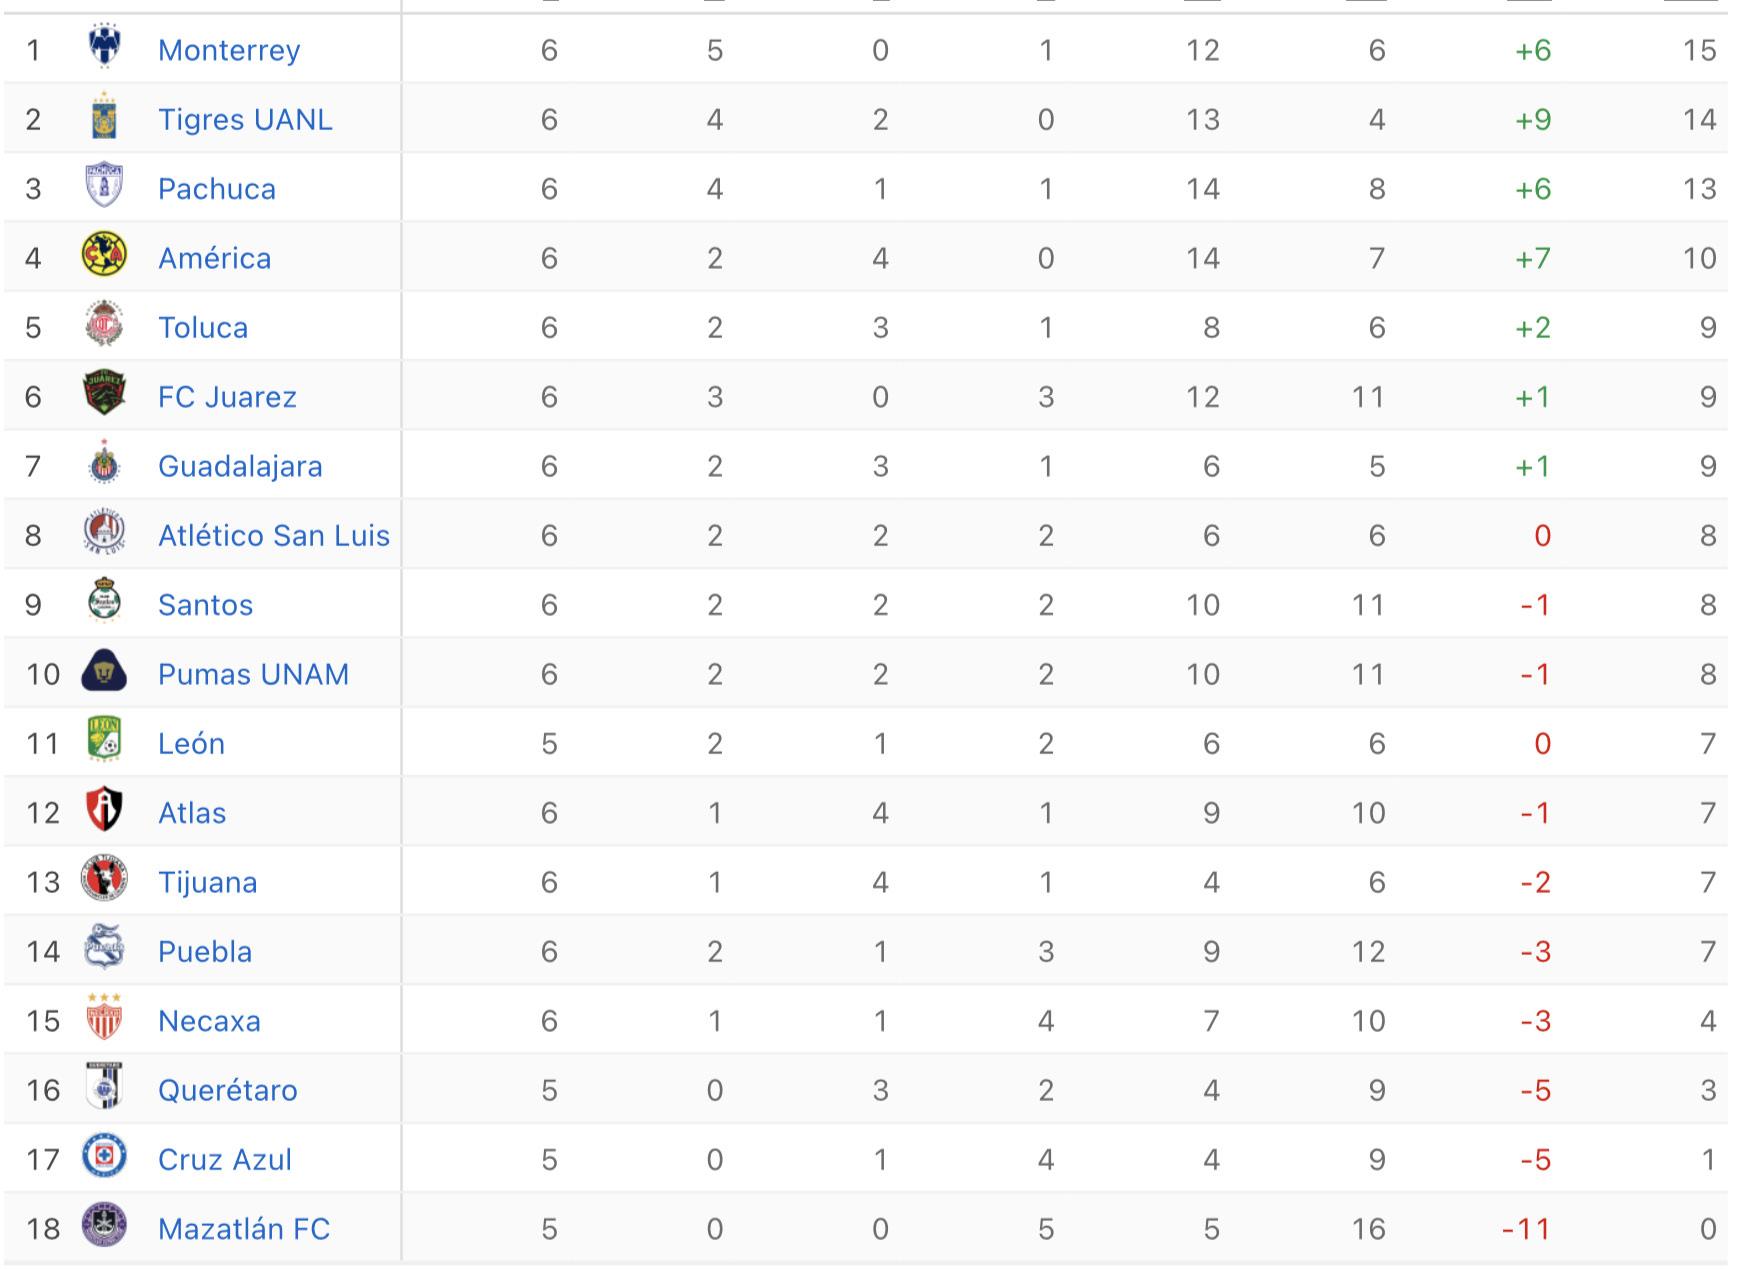The height and width of the screenshot is (1269, 1744).
Task: Open the Santos team page link
Action: (205, 605)
